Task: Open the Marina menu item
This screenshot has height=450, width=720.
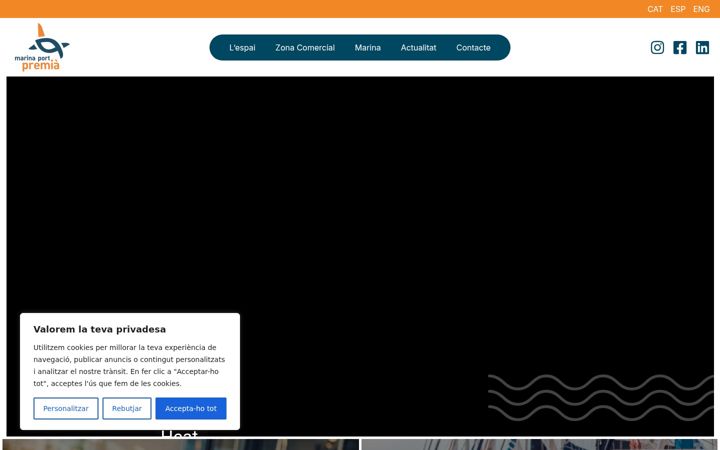Action: tap(367, 48)
